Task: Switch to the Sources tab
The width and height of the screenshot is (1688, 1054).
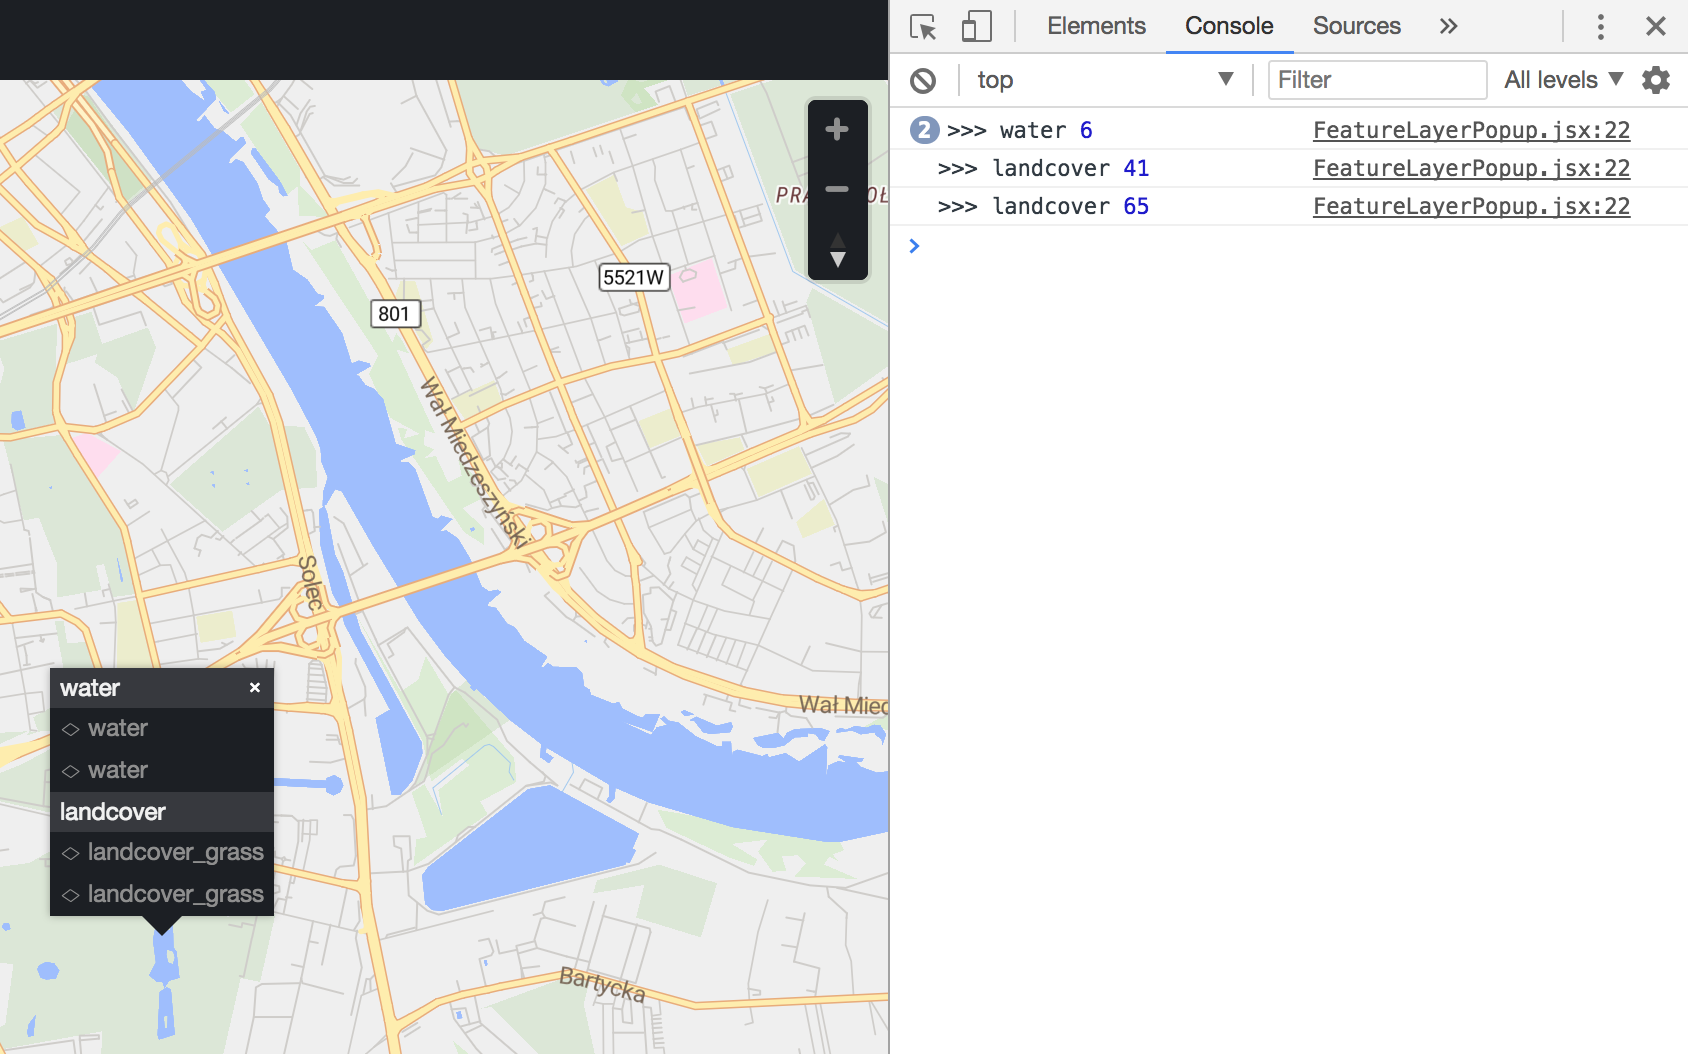Action: click(x=1356, y=26)
